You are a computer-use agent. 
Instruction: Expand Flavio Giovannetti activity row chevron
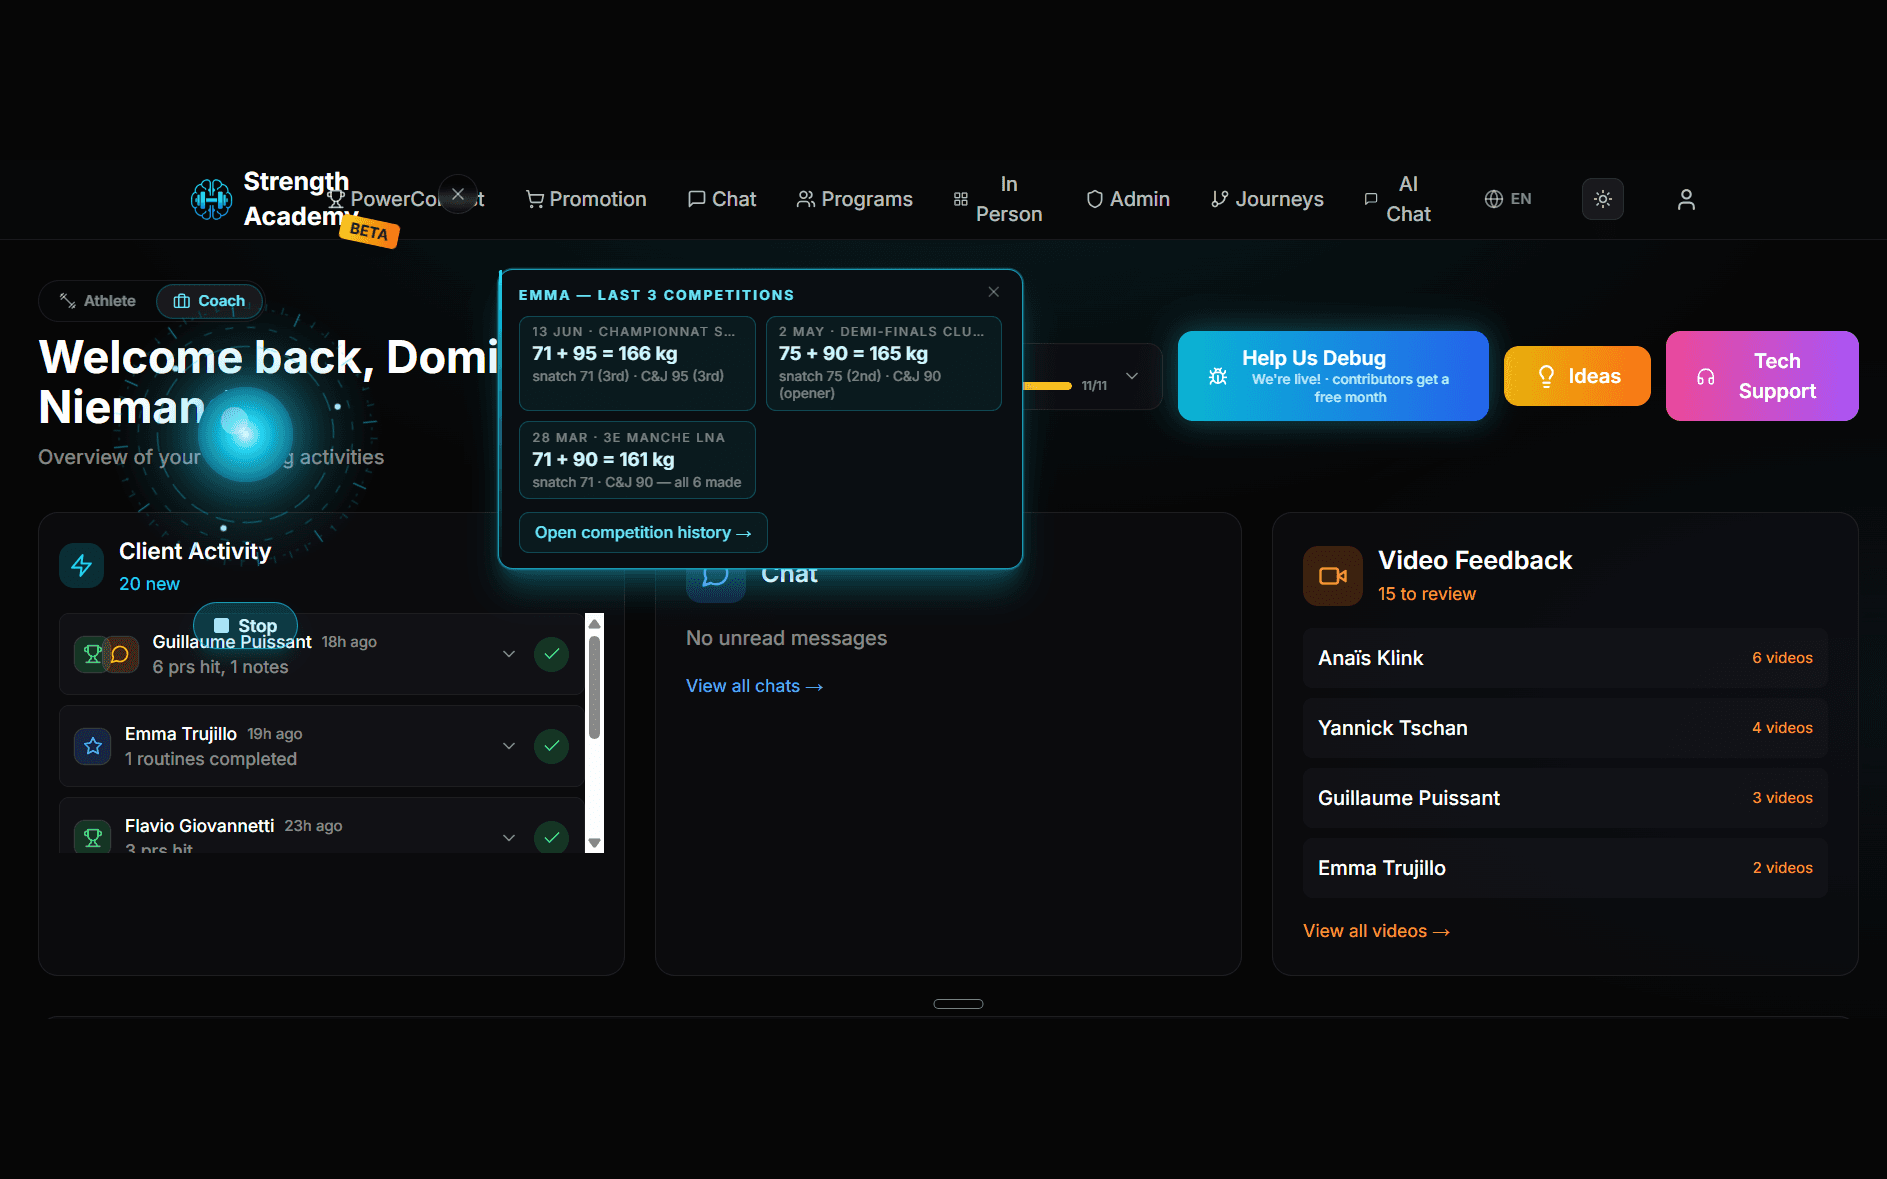pos(509,838)
